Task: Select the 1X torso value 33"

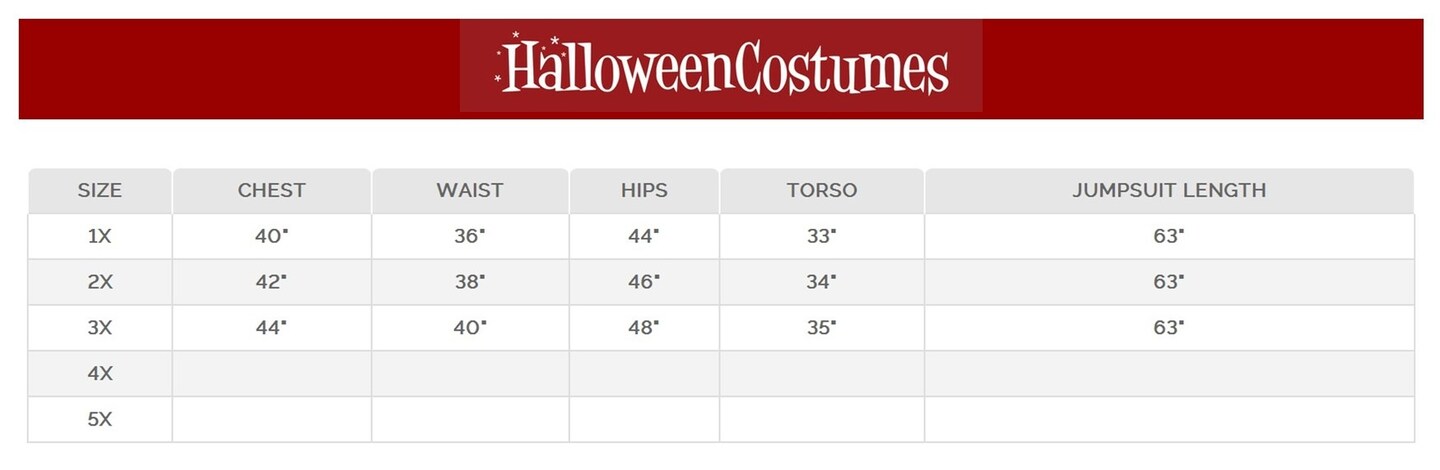Action: (x=821, y=237)
